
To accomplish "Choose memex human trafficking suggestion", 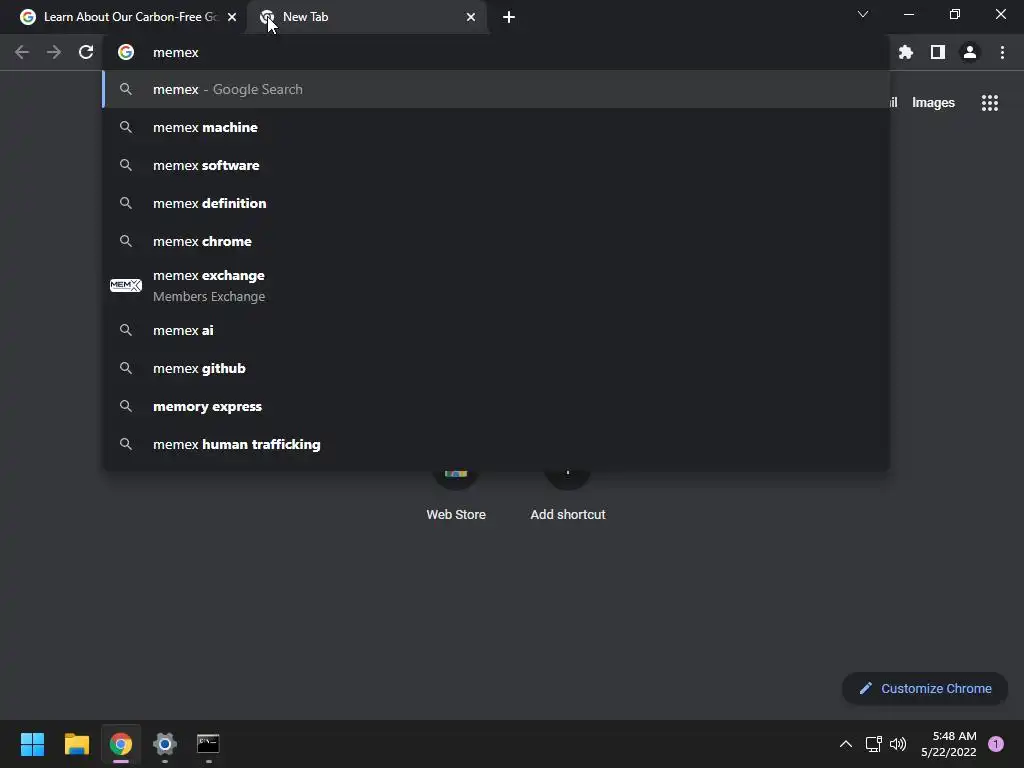I will 496,444.
